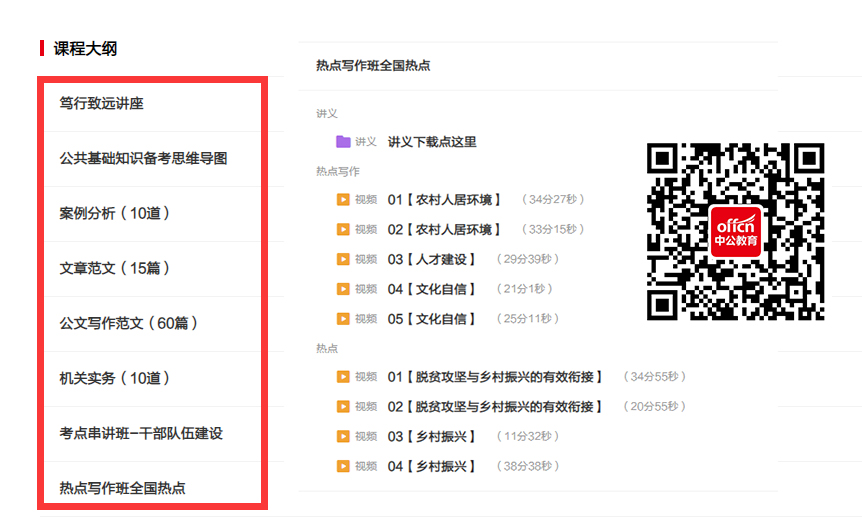Click video icon for 01 农村人居环境
The width and height of the screenshot is (862, 523).
[x=343, y=200]
